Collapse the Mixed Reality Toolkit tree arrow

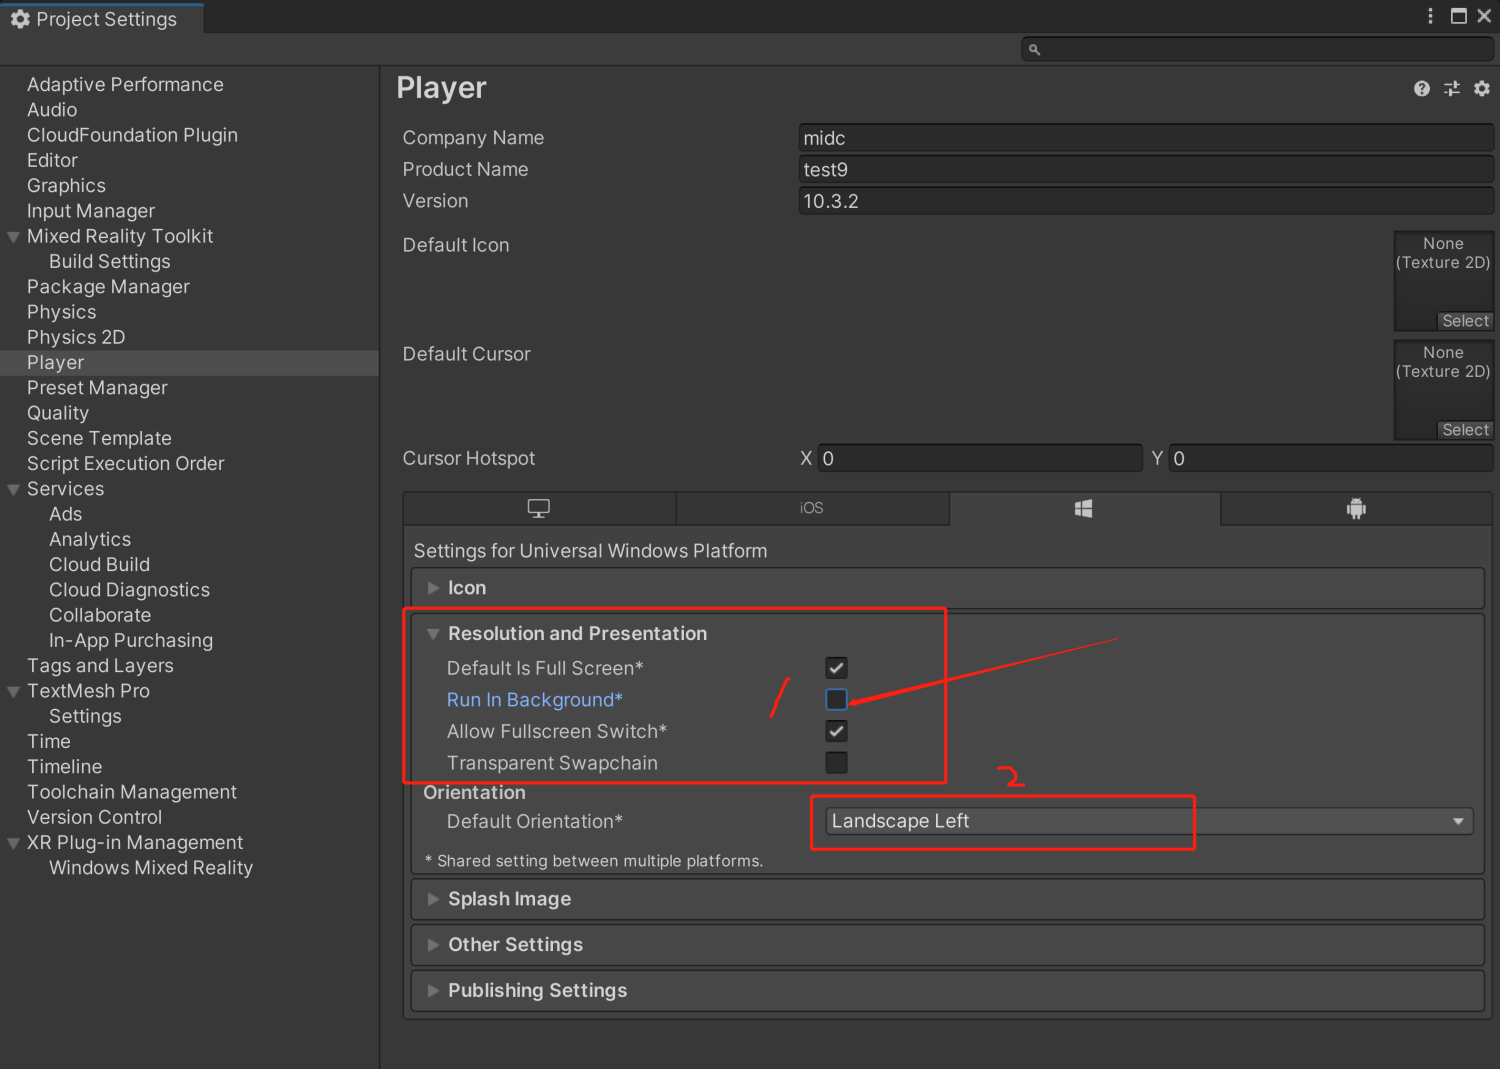click(x=13, y=237)
